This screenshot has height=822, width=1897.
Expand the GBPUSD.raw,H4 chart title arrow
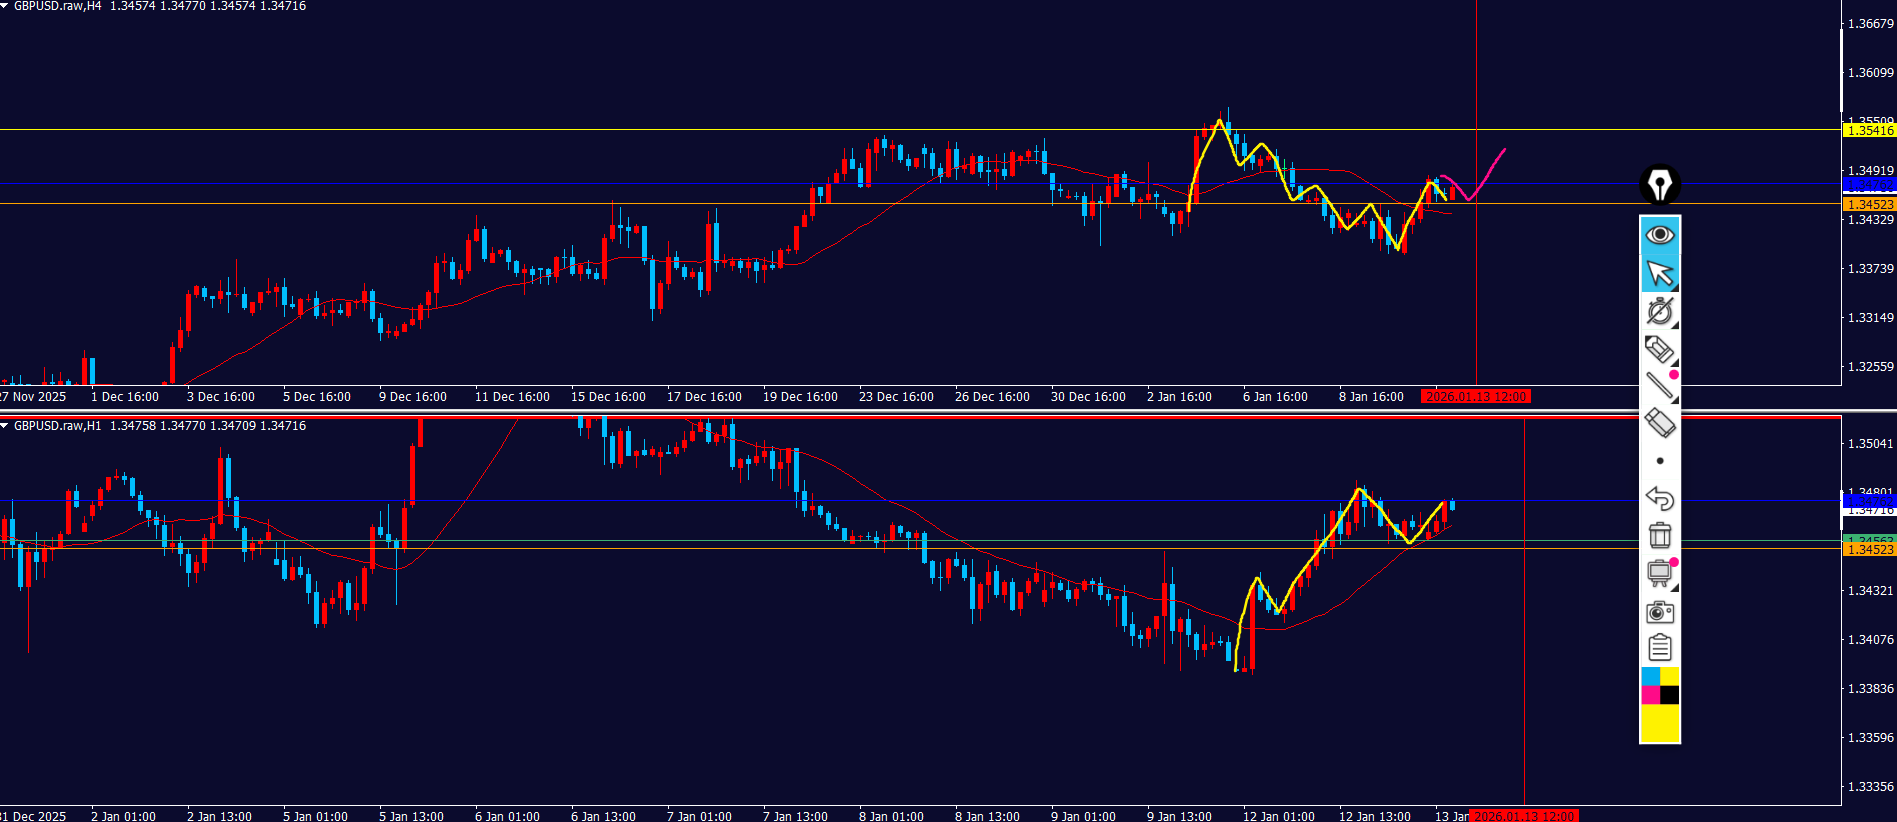click(x=5, y=6)
